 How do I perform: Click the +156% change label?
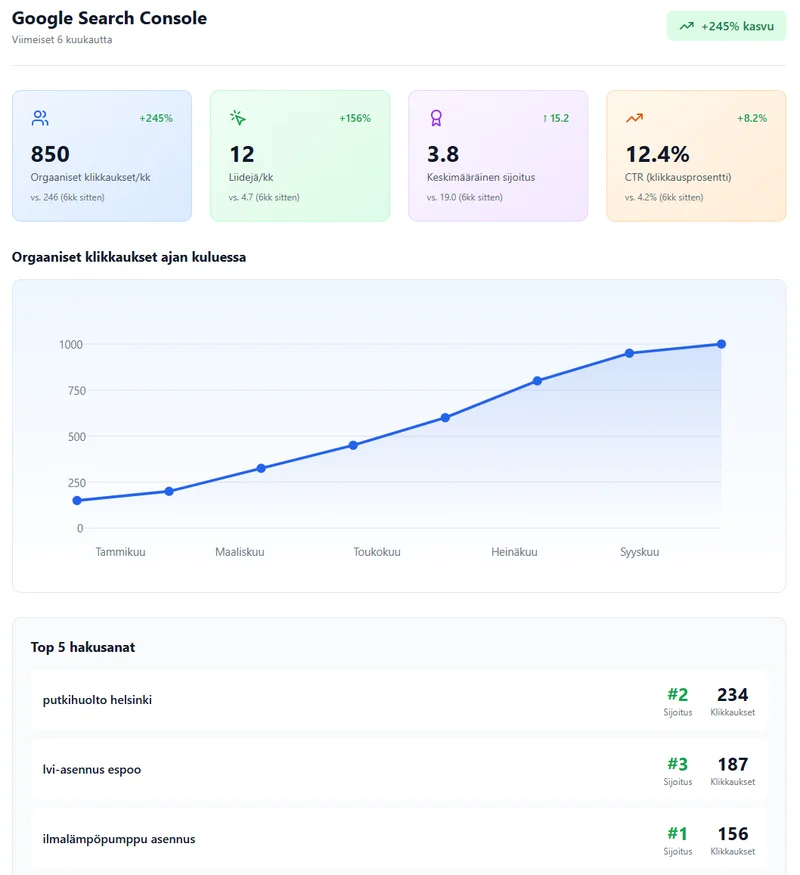click(x=355, y=118)
